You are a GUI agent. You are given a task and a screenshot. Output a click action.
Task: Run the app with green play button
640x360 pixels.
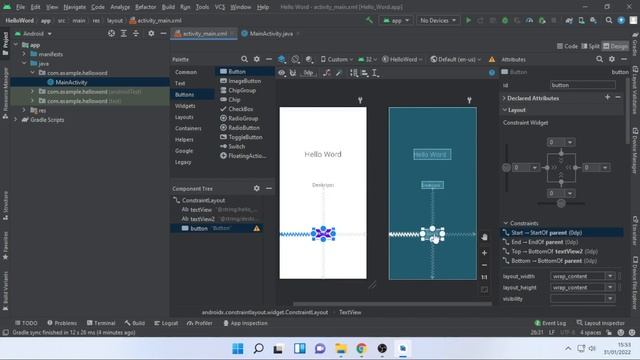[x=469, y=20]
